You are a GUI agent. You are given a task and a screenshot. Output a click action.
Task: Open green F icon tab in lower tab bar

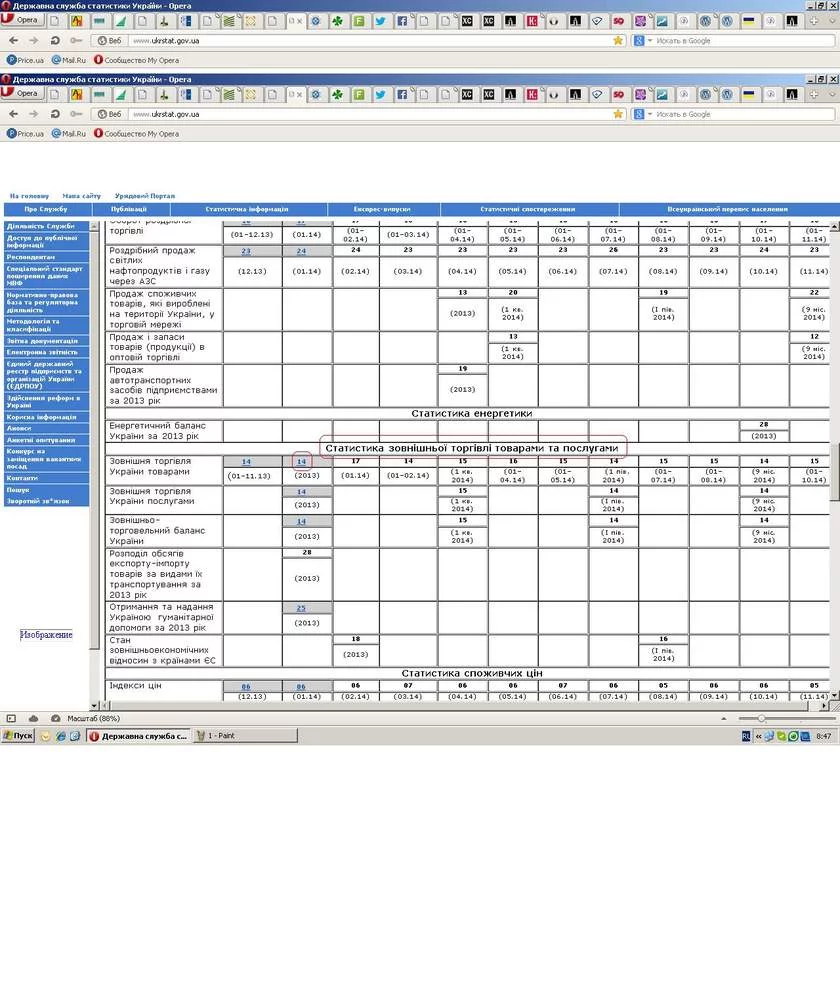pyautogui.click(x=359, y=94)
